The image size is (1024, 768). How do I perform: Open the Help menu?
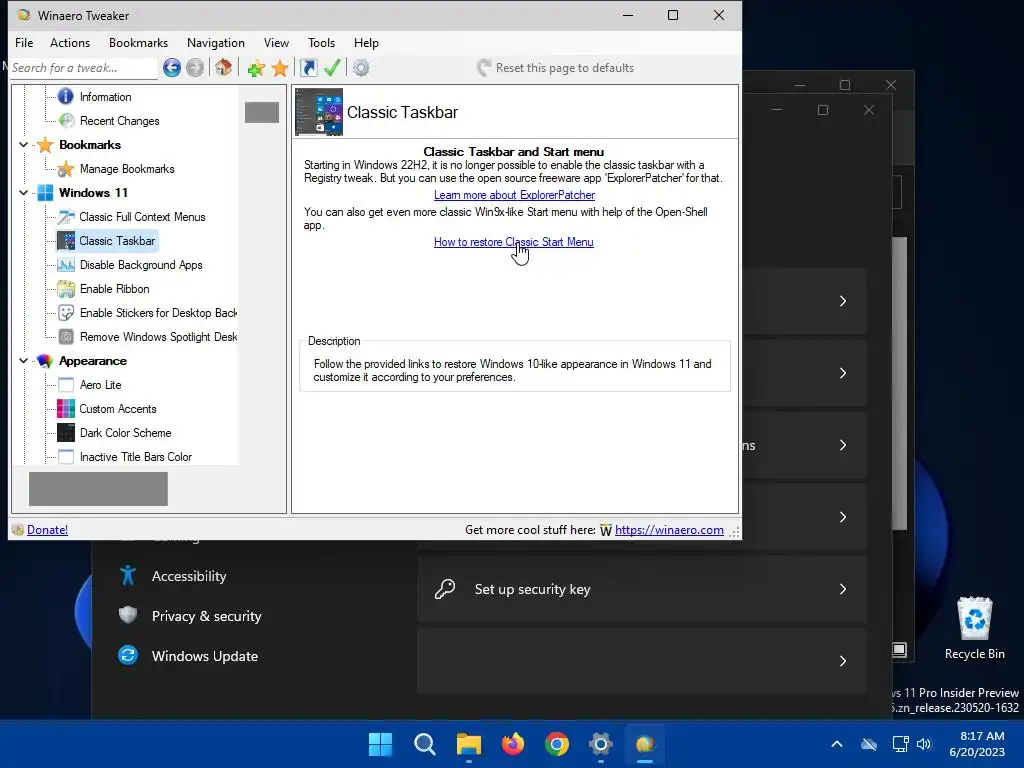[x=366, y=42]
